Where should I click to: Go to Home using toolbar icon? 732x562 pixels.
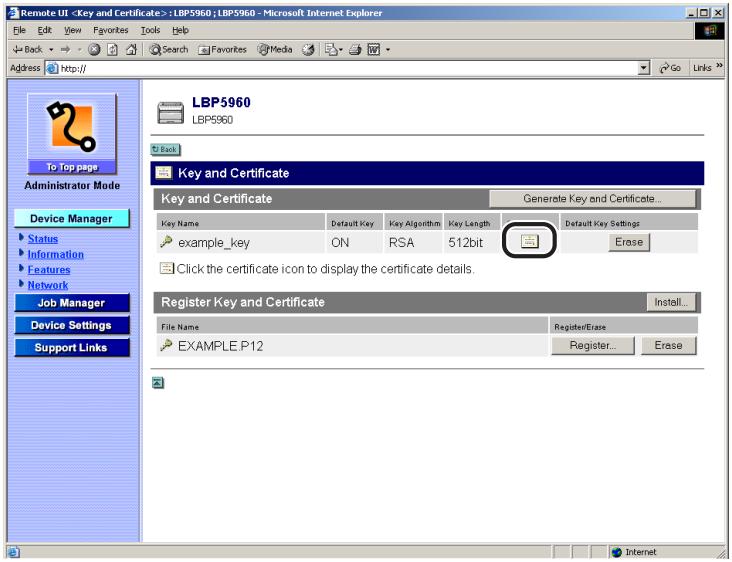(132, 49)
